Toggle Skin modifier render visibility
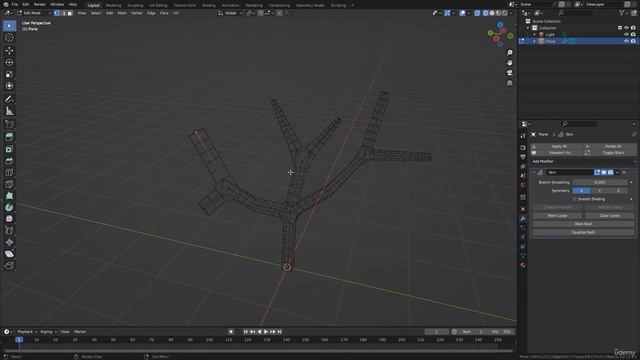Viewport: 640px width, 360px height. 610,173
